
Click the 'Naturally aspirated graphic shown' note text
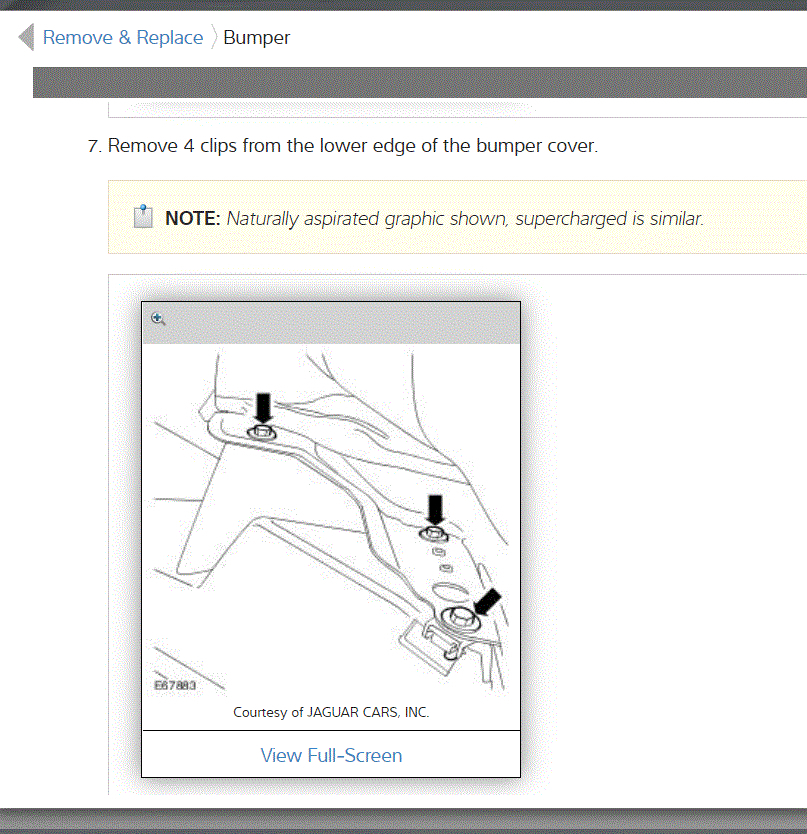(465, 219)
